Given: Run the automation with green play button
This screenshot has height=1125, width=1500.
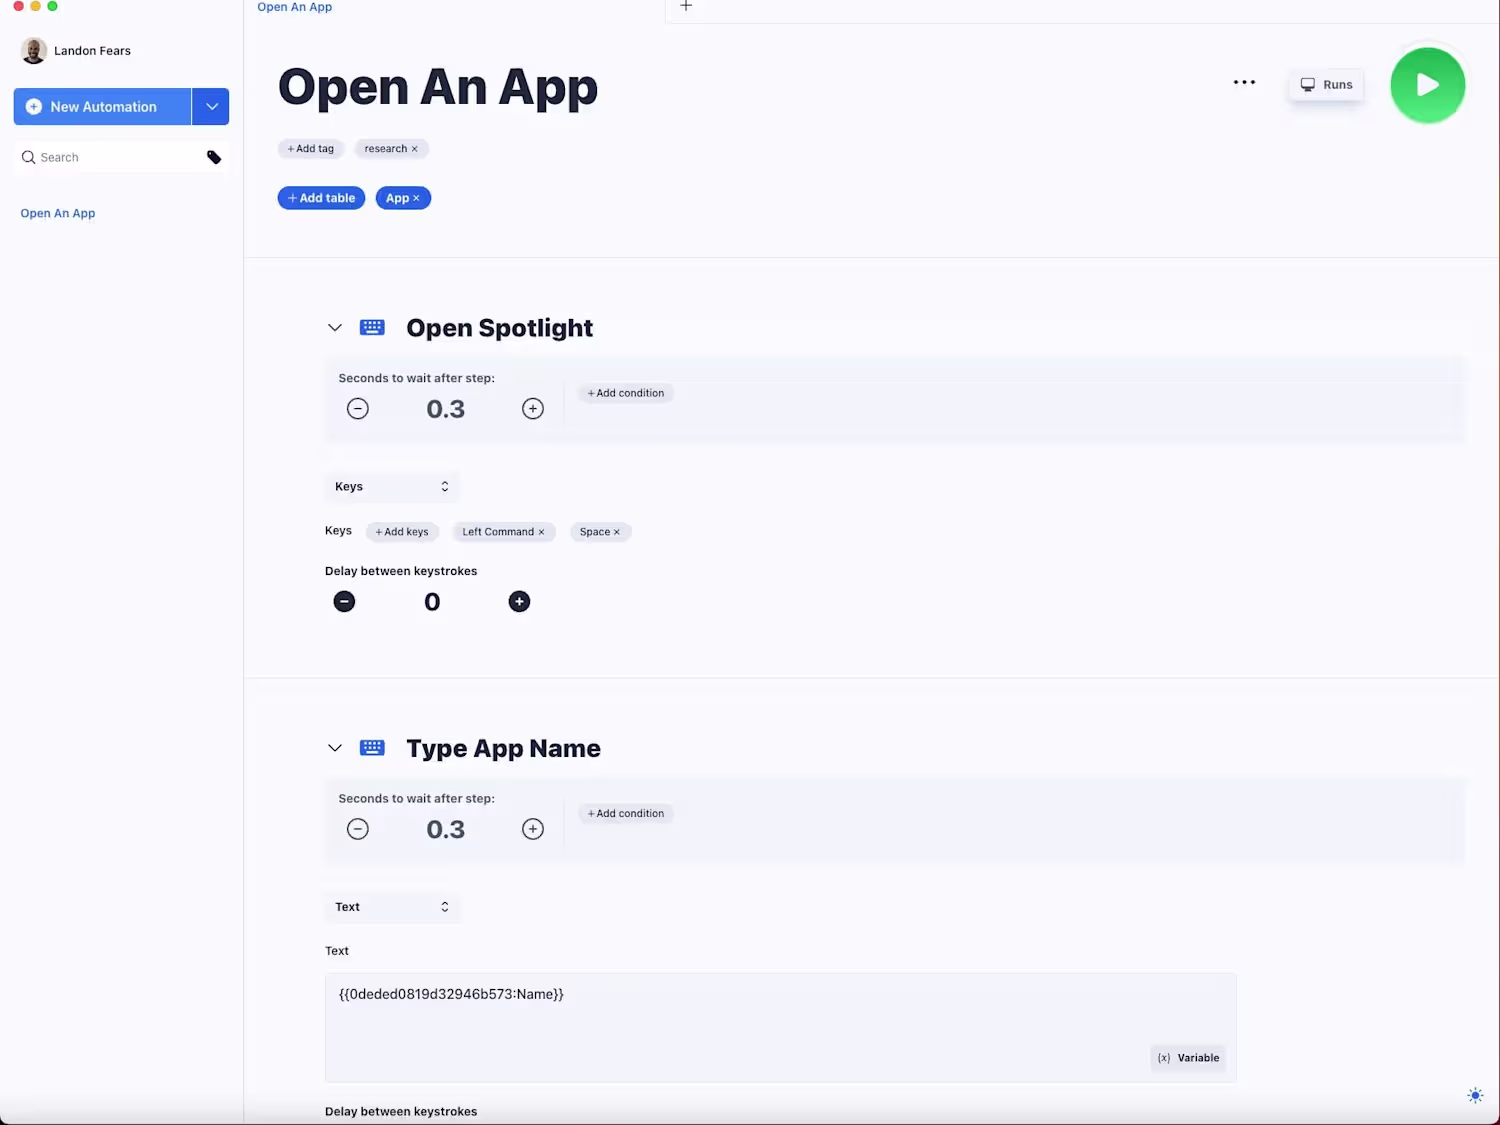Looking at the screenshot, I should 1427,85.
